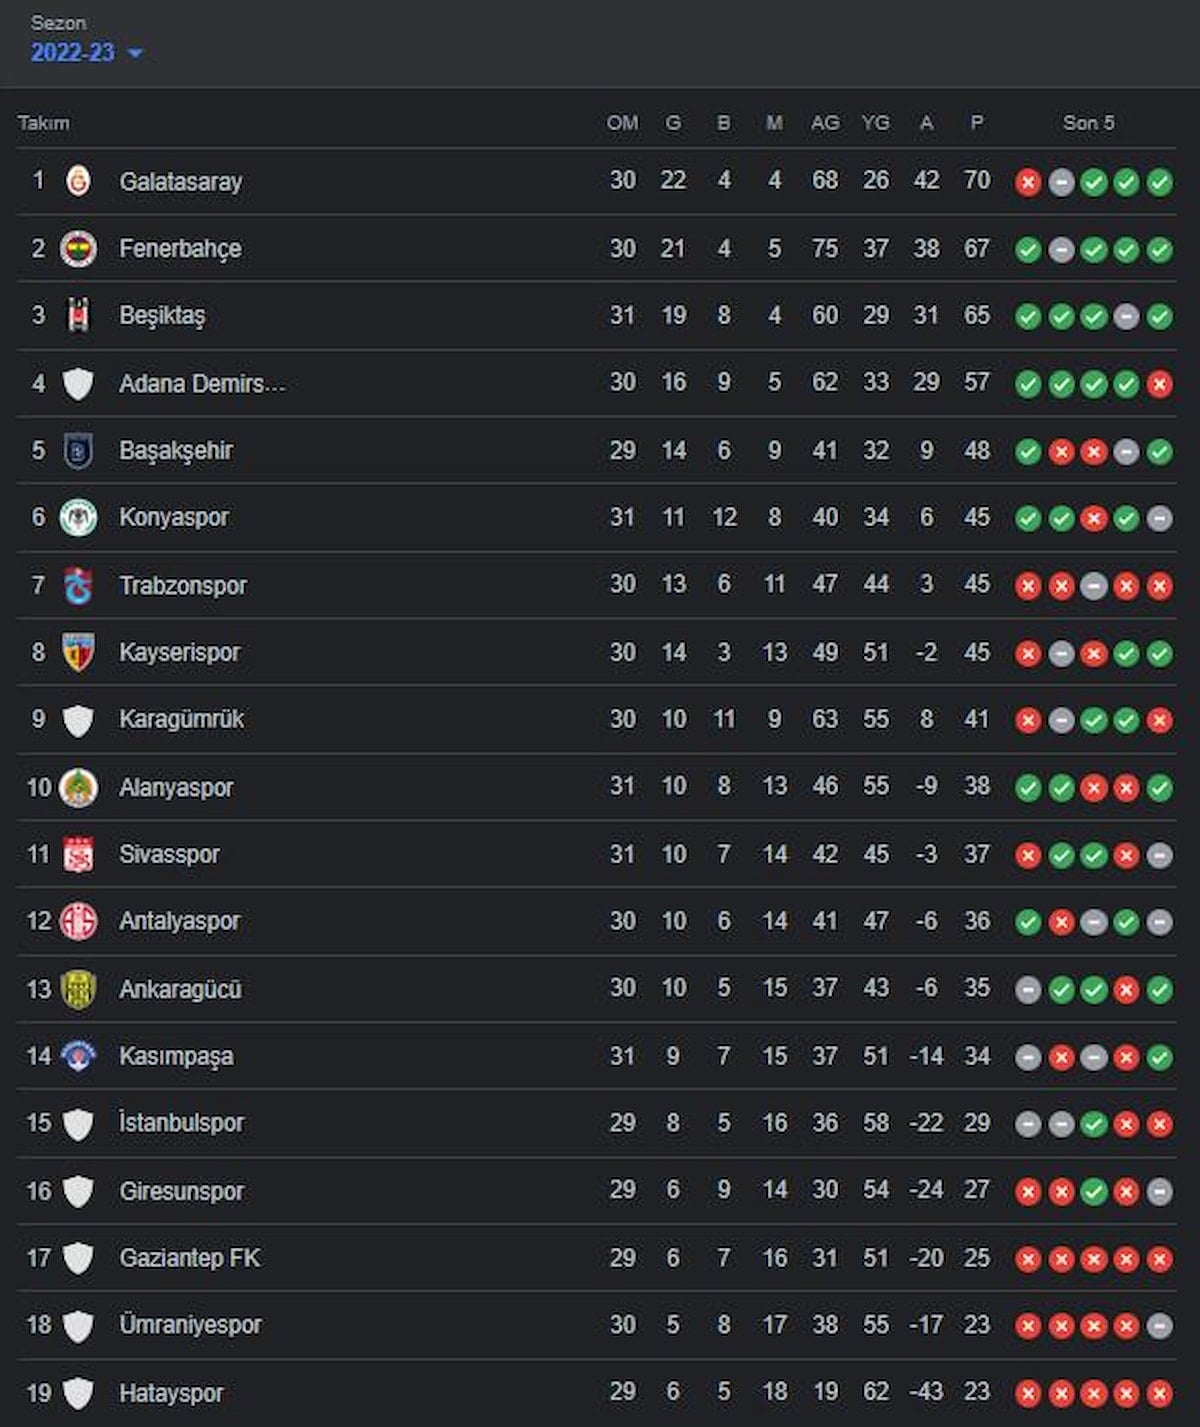Click Galatasaray's first red loss indicator

pyautogui.click(x=1028, y=182)
